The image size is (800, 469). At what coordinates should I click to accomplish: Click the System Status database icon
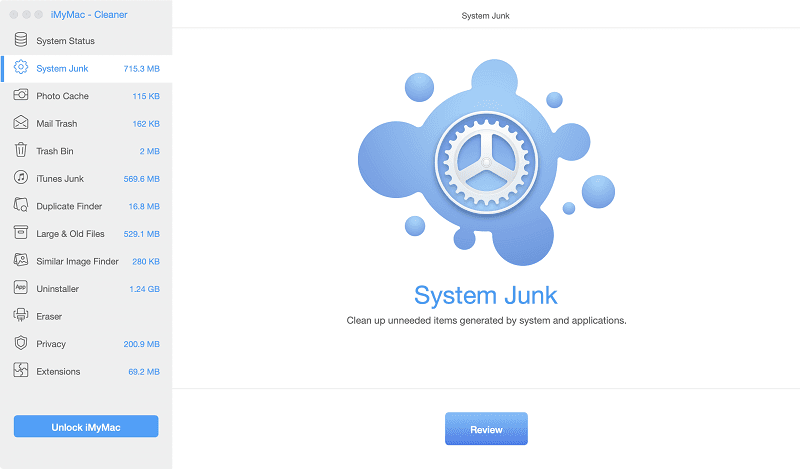point(21,40)
